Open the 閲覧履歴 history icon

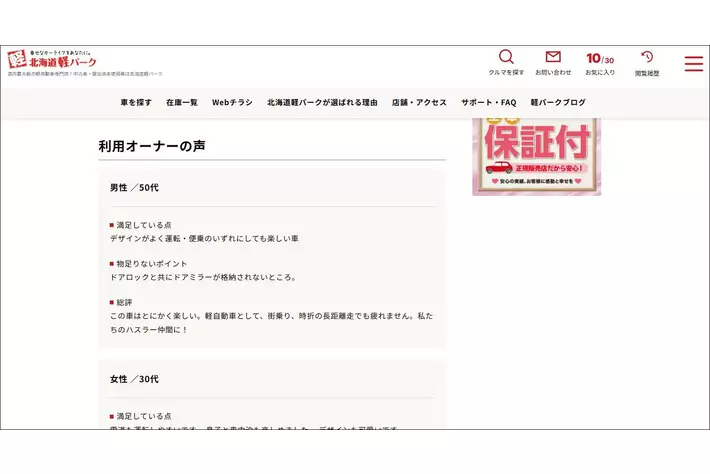[647, 57]
